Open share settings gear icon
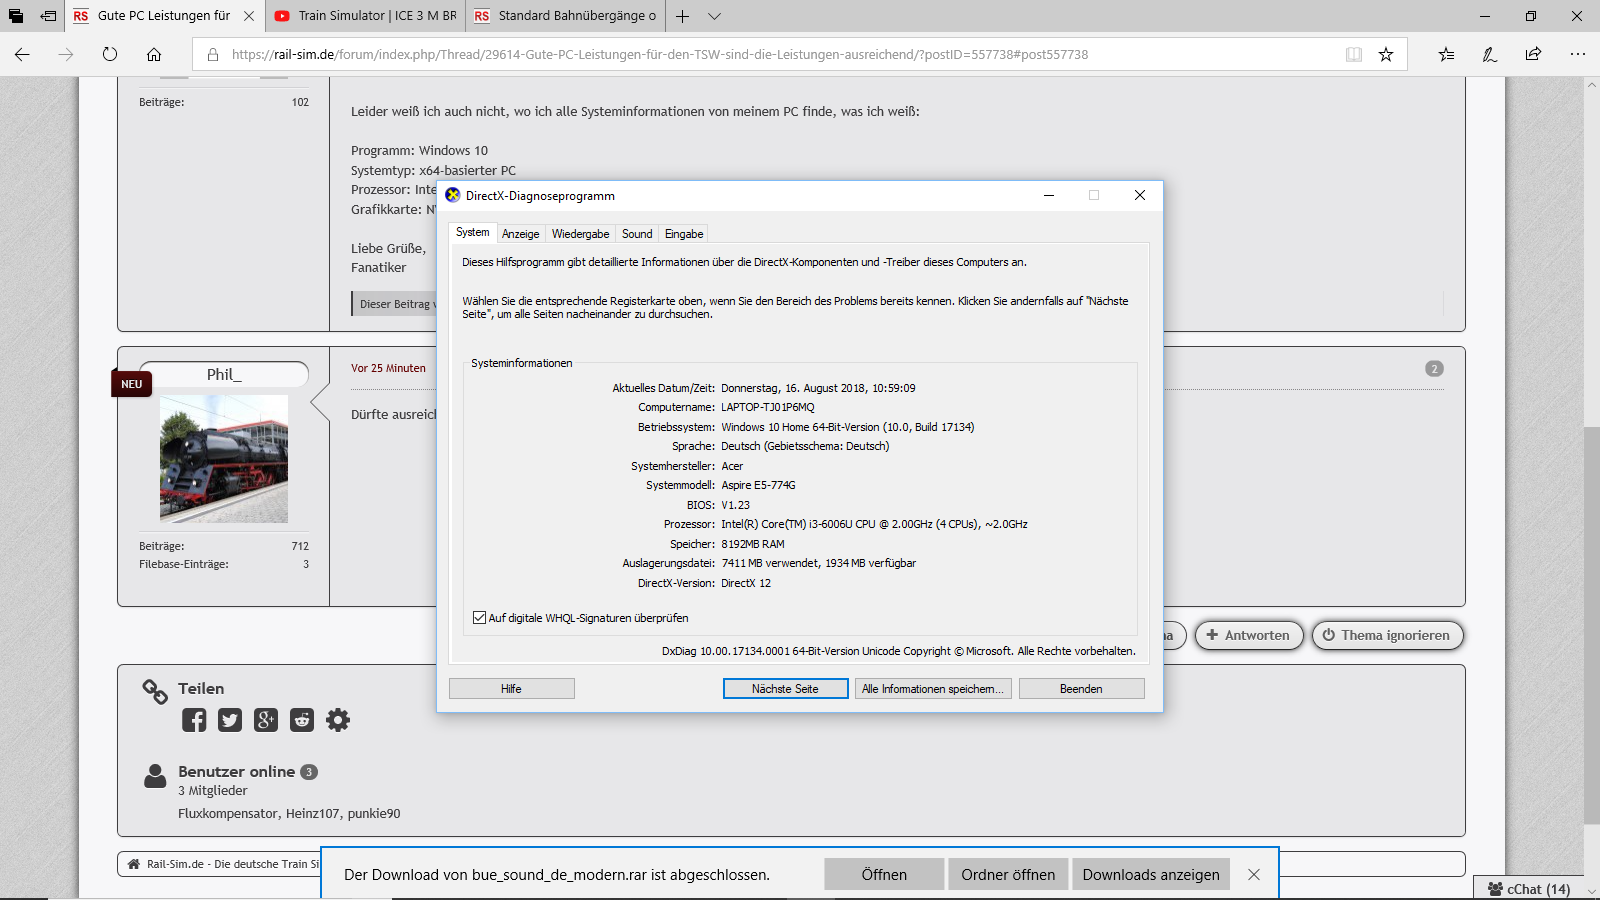Image resolution: width=1600 pixels, height=900 pixels. coord(338,720)
